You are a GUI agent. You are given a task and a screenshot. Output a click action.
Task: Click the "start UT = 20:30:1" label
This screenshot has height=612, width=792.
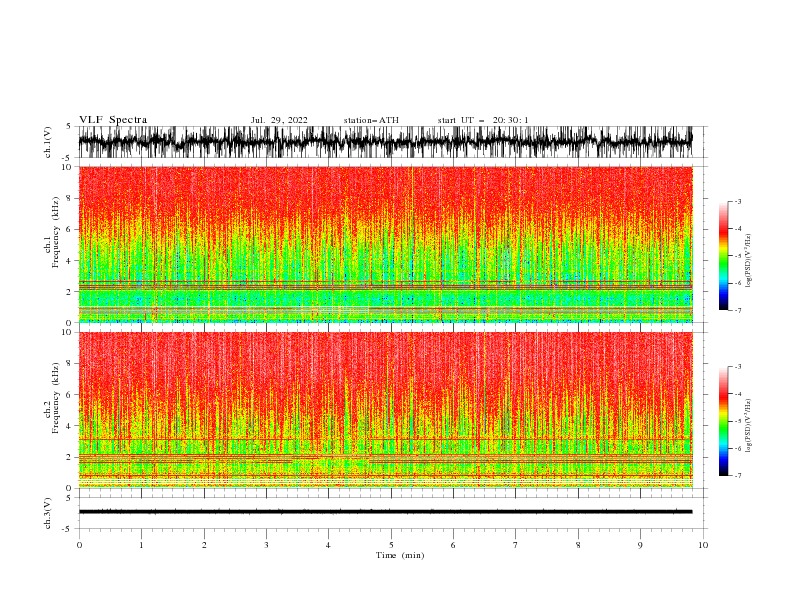point(483,120)
